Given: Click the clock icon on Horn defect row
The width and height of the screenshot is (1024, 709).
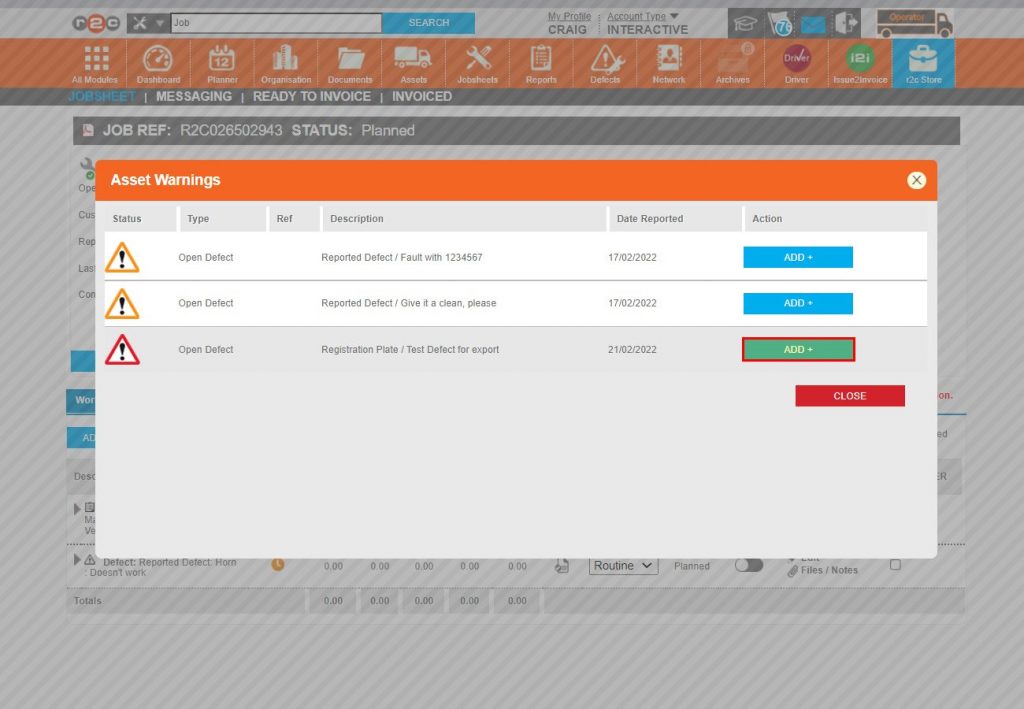Looking at the screenshot, I should click(x=278, y=565).
